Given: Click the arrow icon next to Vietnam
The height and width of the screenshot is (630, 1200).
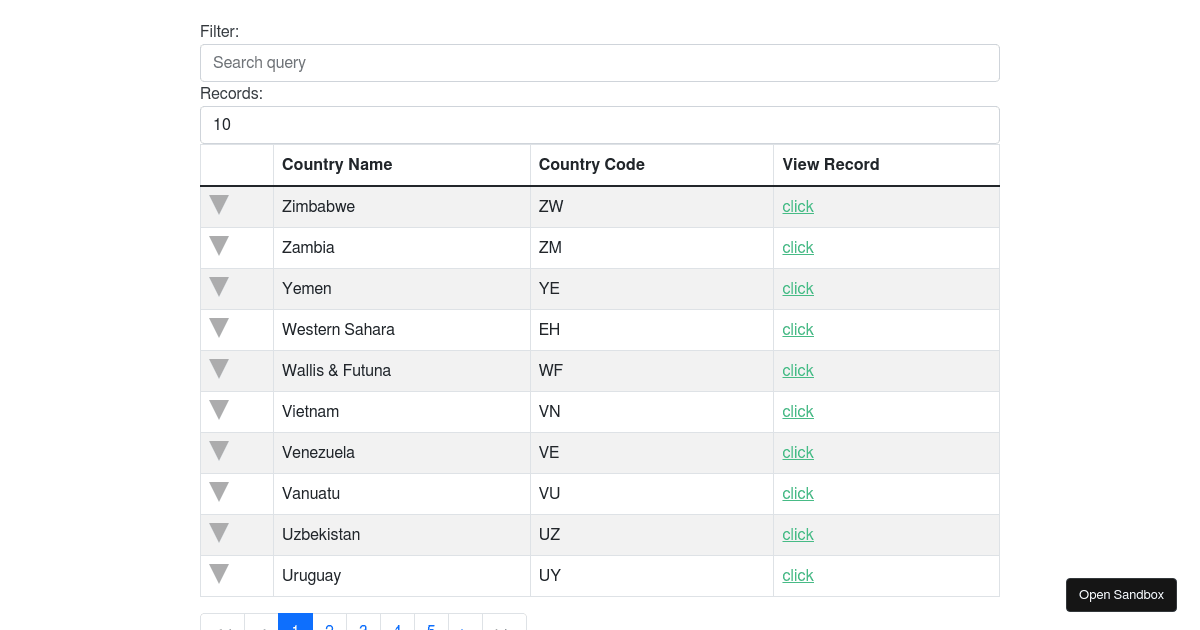Looking at the screenshot, I should tap(219, 410).
